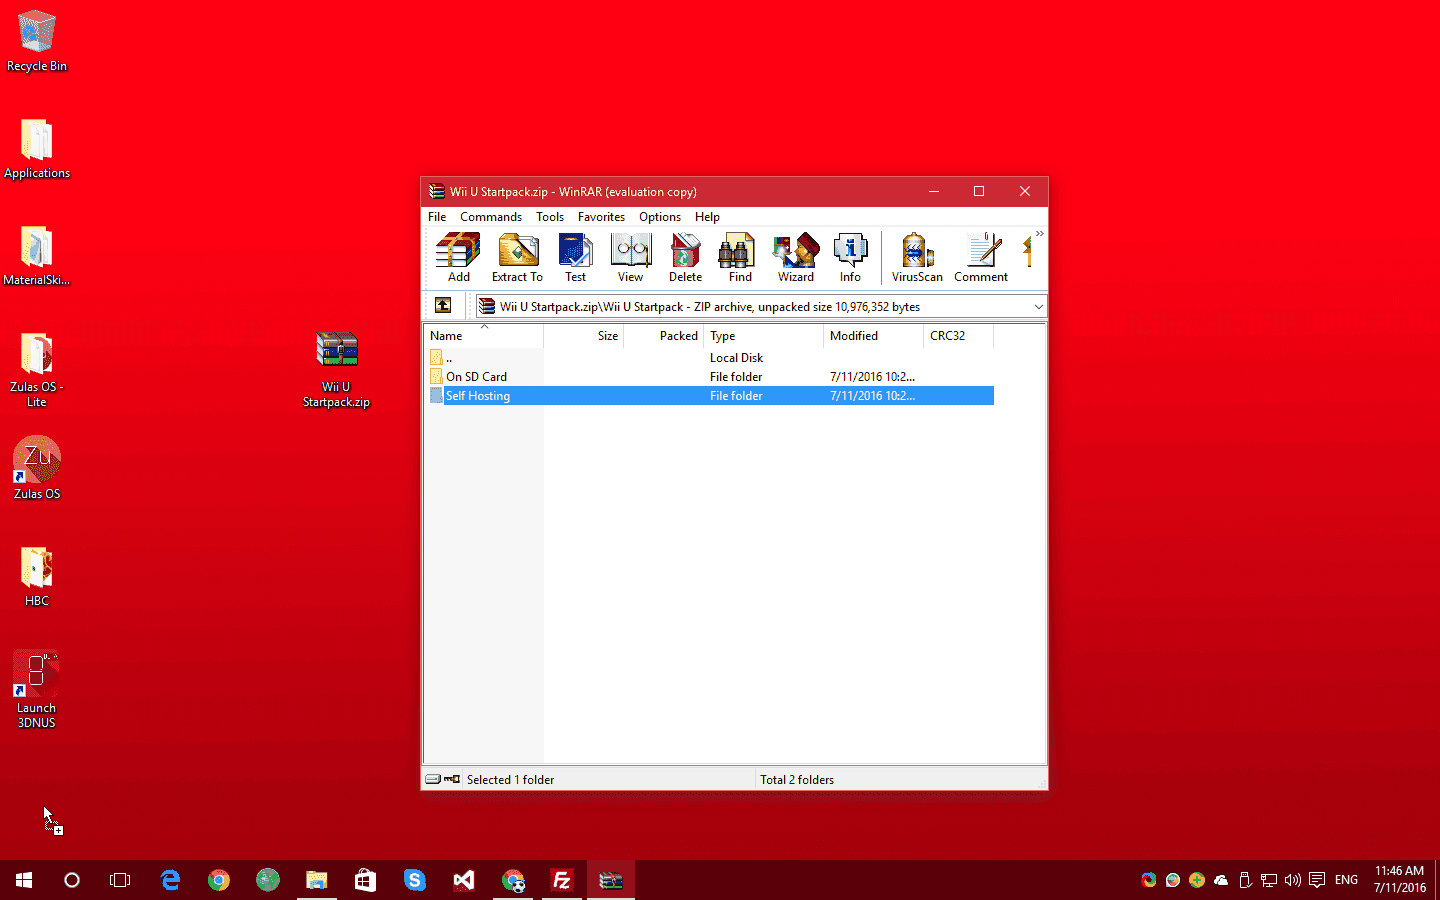The width and height of the screenshot is (1440, 900).
Task: Sort the file list by Size column
Action: pyautogui.click(x=584, y=336)
